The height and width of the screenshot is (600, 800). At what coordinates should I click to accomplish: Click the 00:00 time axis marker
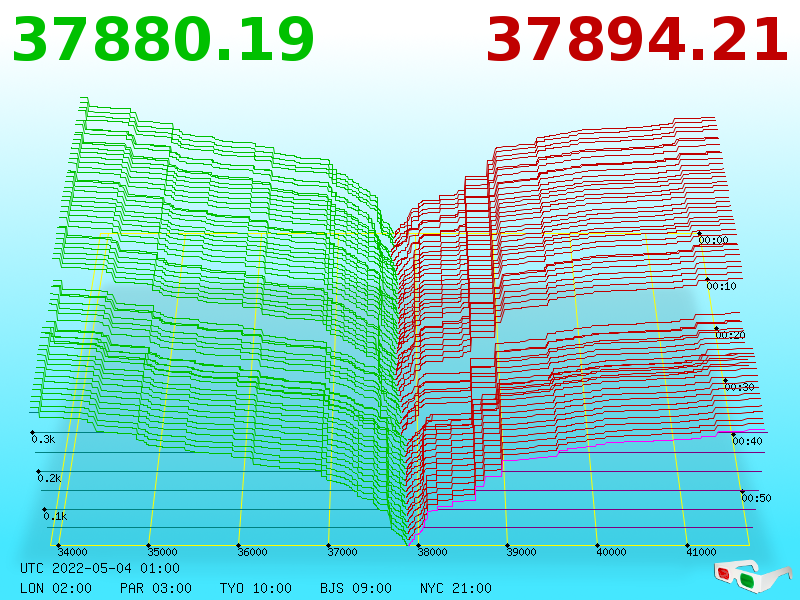tap(713, 240)
